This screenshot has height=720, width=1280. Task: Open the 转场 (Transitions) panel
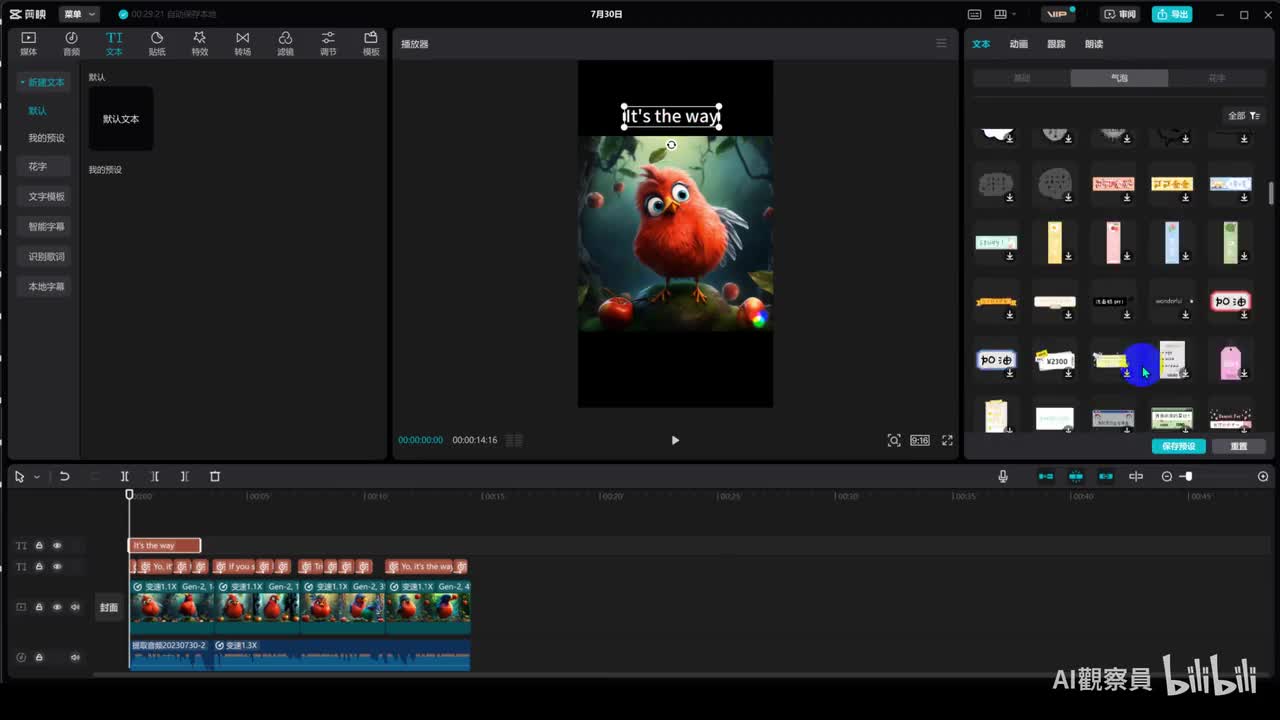(x=242, y=43)
